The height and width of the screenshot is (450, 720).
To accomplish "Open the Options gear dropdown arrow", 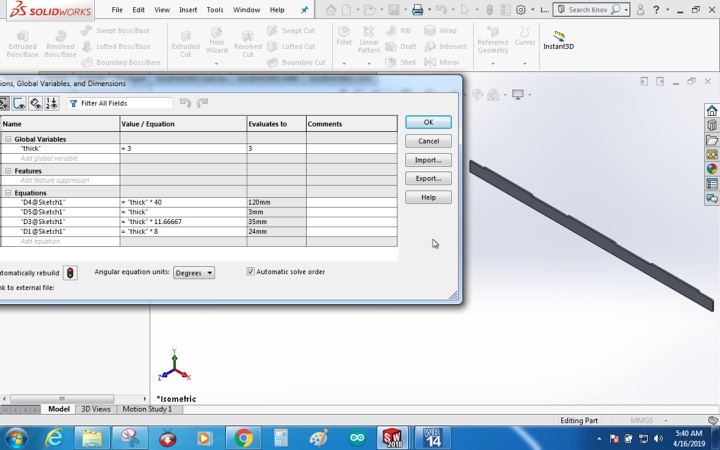I will click(532, 10).
